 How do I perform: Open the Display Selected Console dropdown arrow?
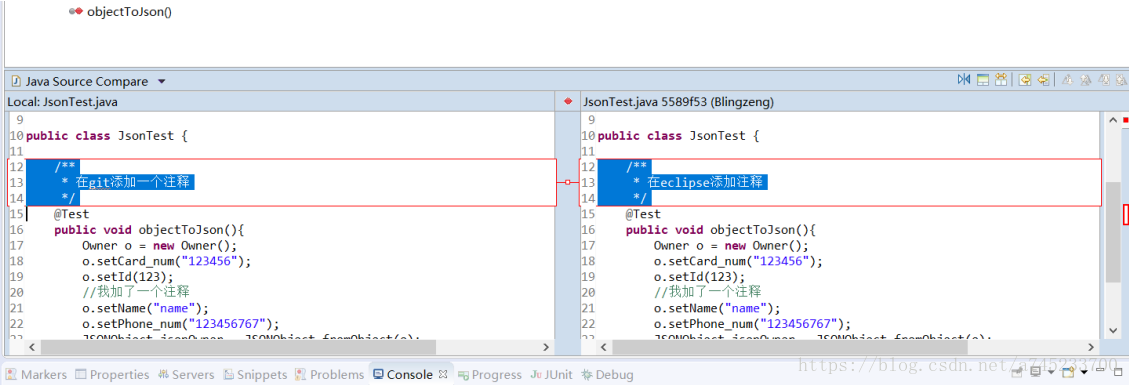pos(1051,372)
